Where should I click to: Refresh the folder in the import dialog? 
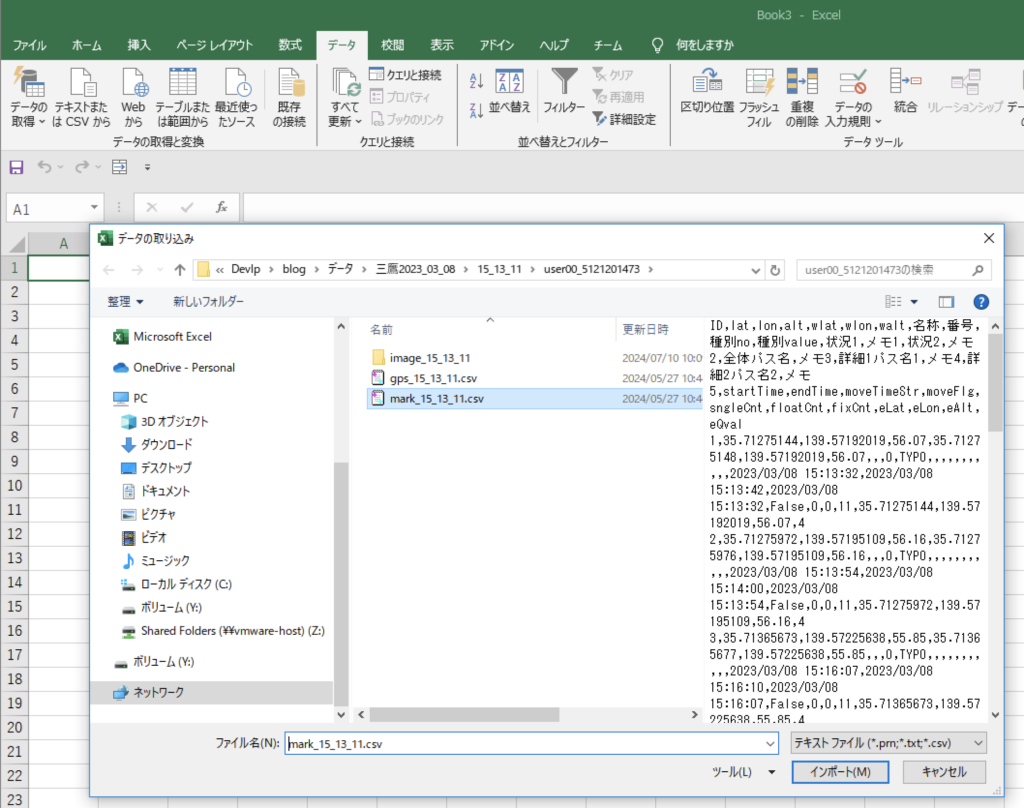(x=775, y=270)
